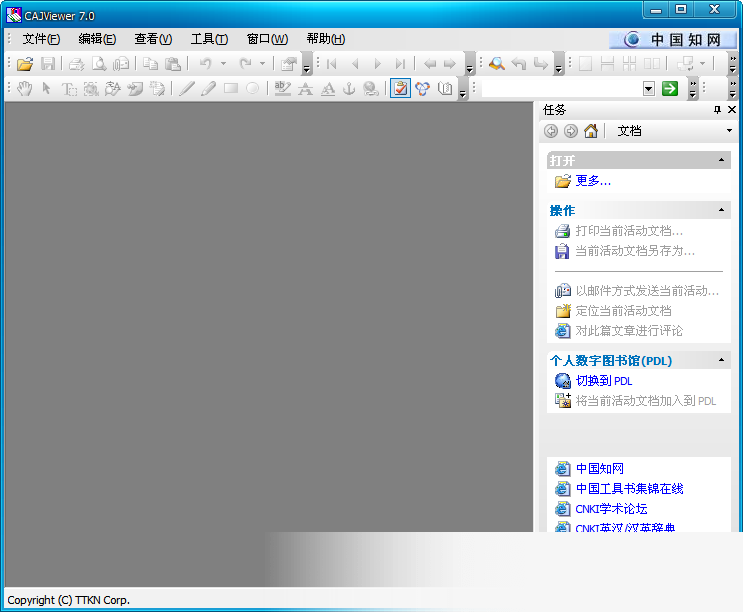Open the 编辑(E) menu
The height and width of the screenshot is (612, 743).
[x=97, y=39]
